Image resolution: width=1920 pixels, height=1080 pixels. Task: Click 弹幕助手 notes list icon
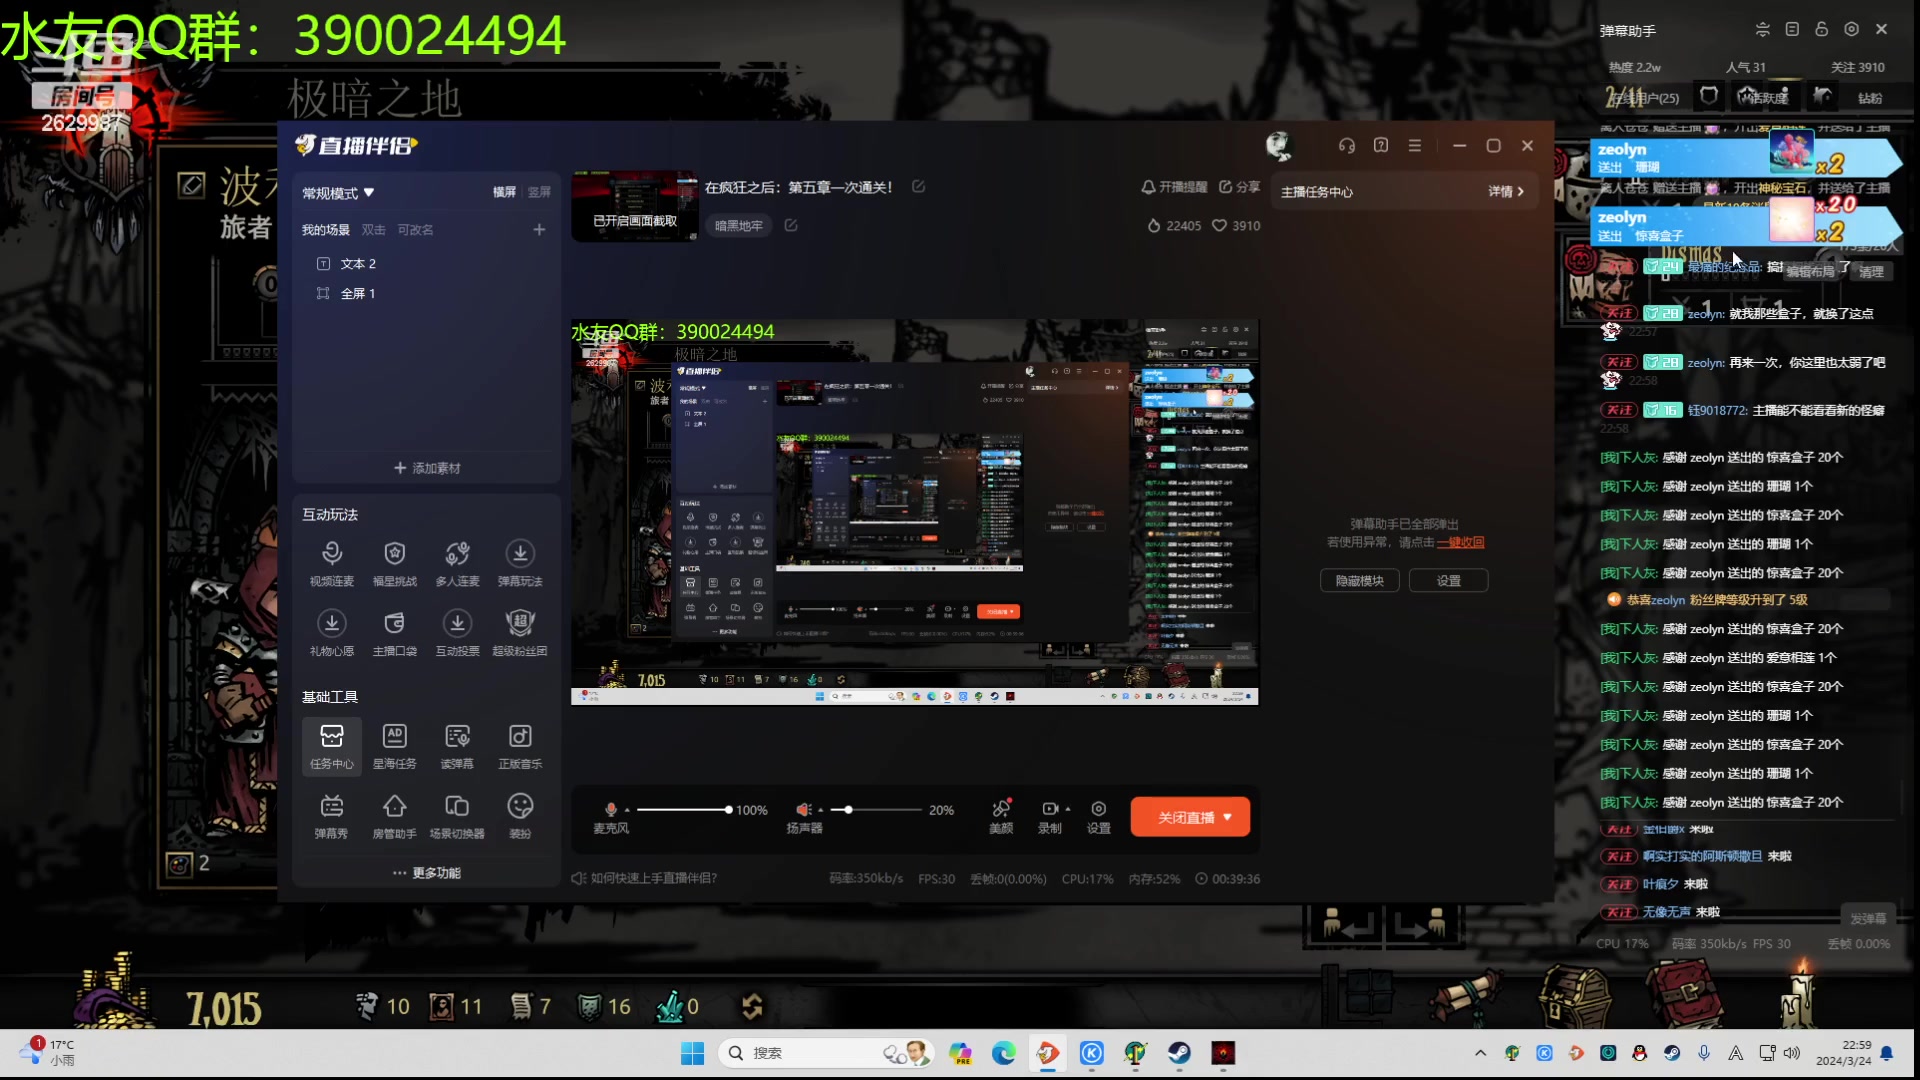point(1792,30)
